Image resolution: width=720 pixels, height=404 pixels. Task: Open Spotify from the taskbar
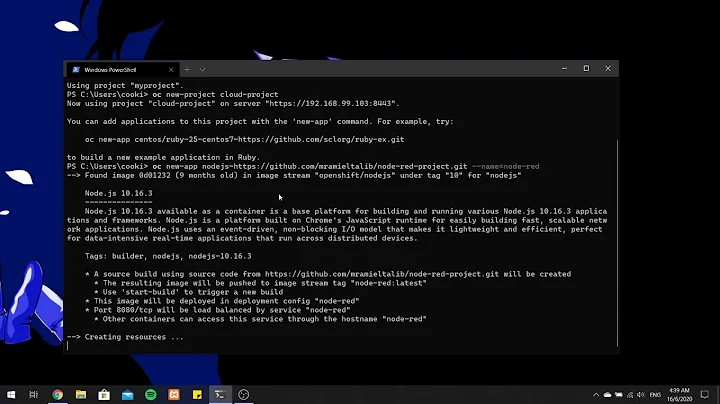tap(151, 394)
